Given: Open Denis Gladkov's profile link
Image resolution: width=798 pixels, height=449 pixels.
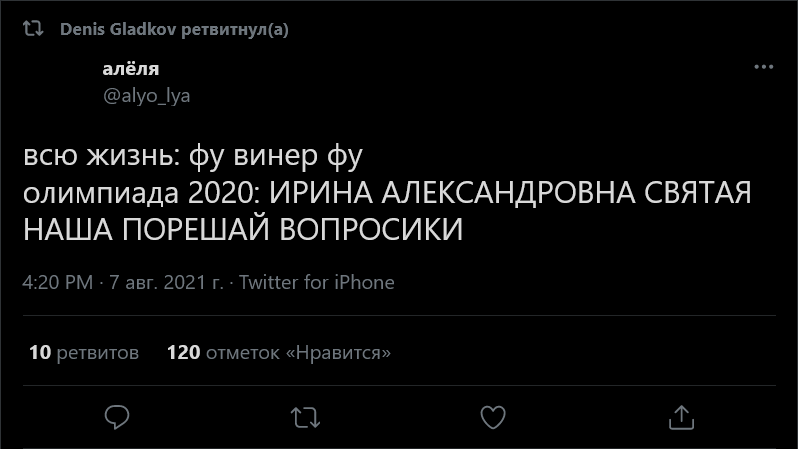Looking at the screenshot, I should [x=118, y=30].
